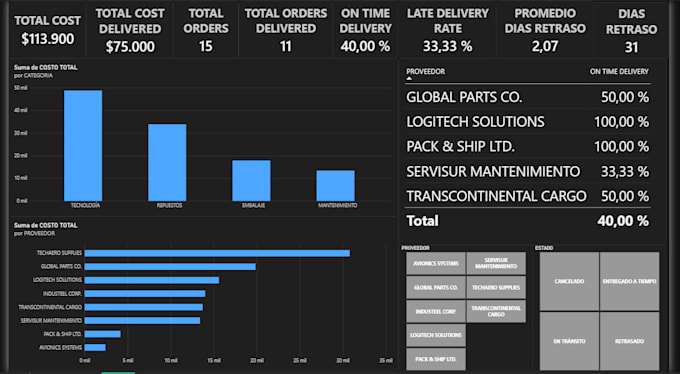Select GLOBAL PARTS CO. horizontal bar
Screen dimensions: 680x374
tap(170, 266)
